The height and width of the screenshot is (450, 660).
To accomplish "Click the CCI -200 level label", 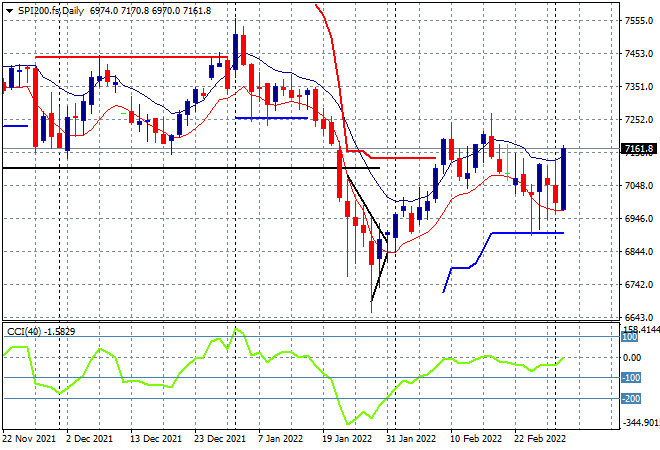I will click(631, 399).
